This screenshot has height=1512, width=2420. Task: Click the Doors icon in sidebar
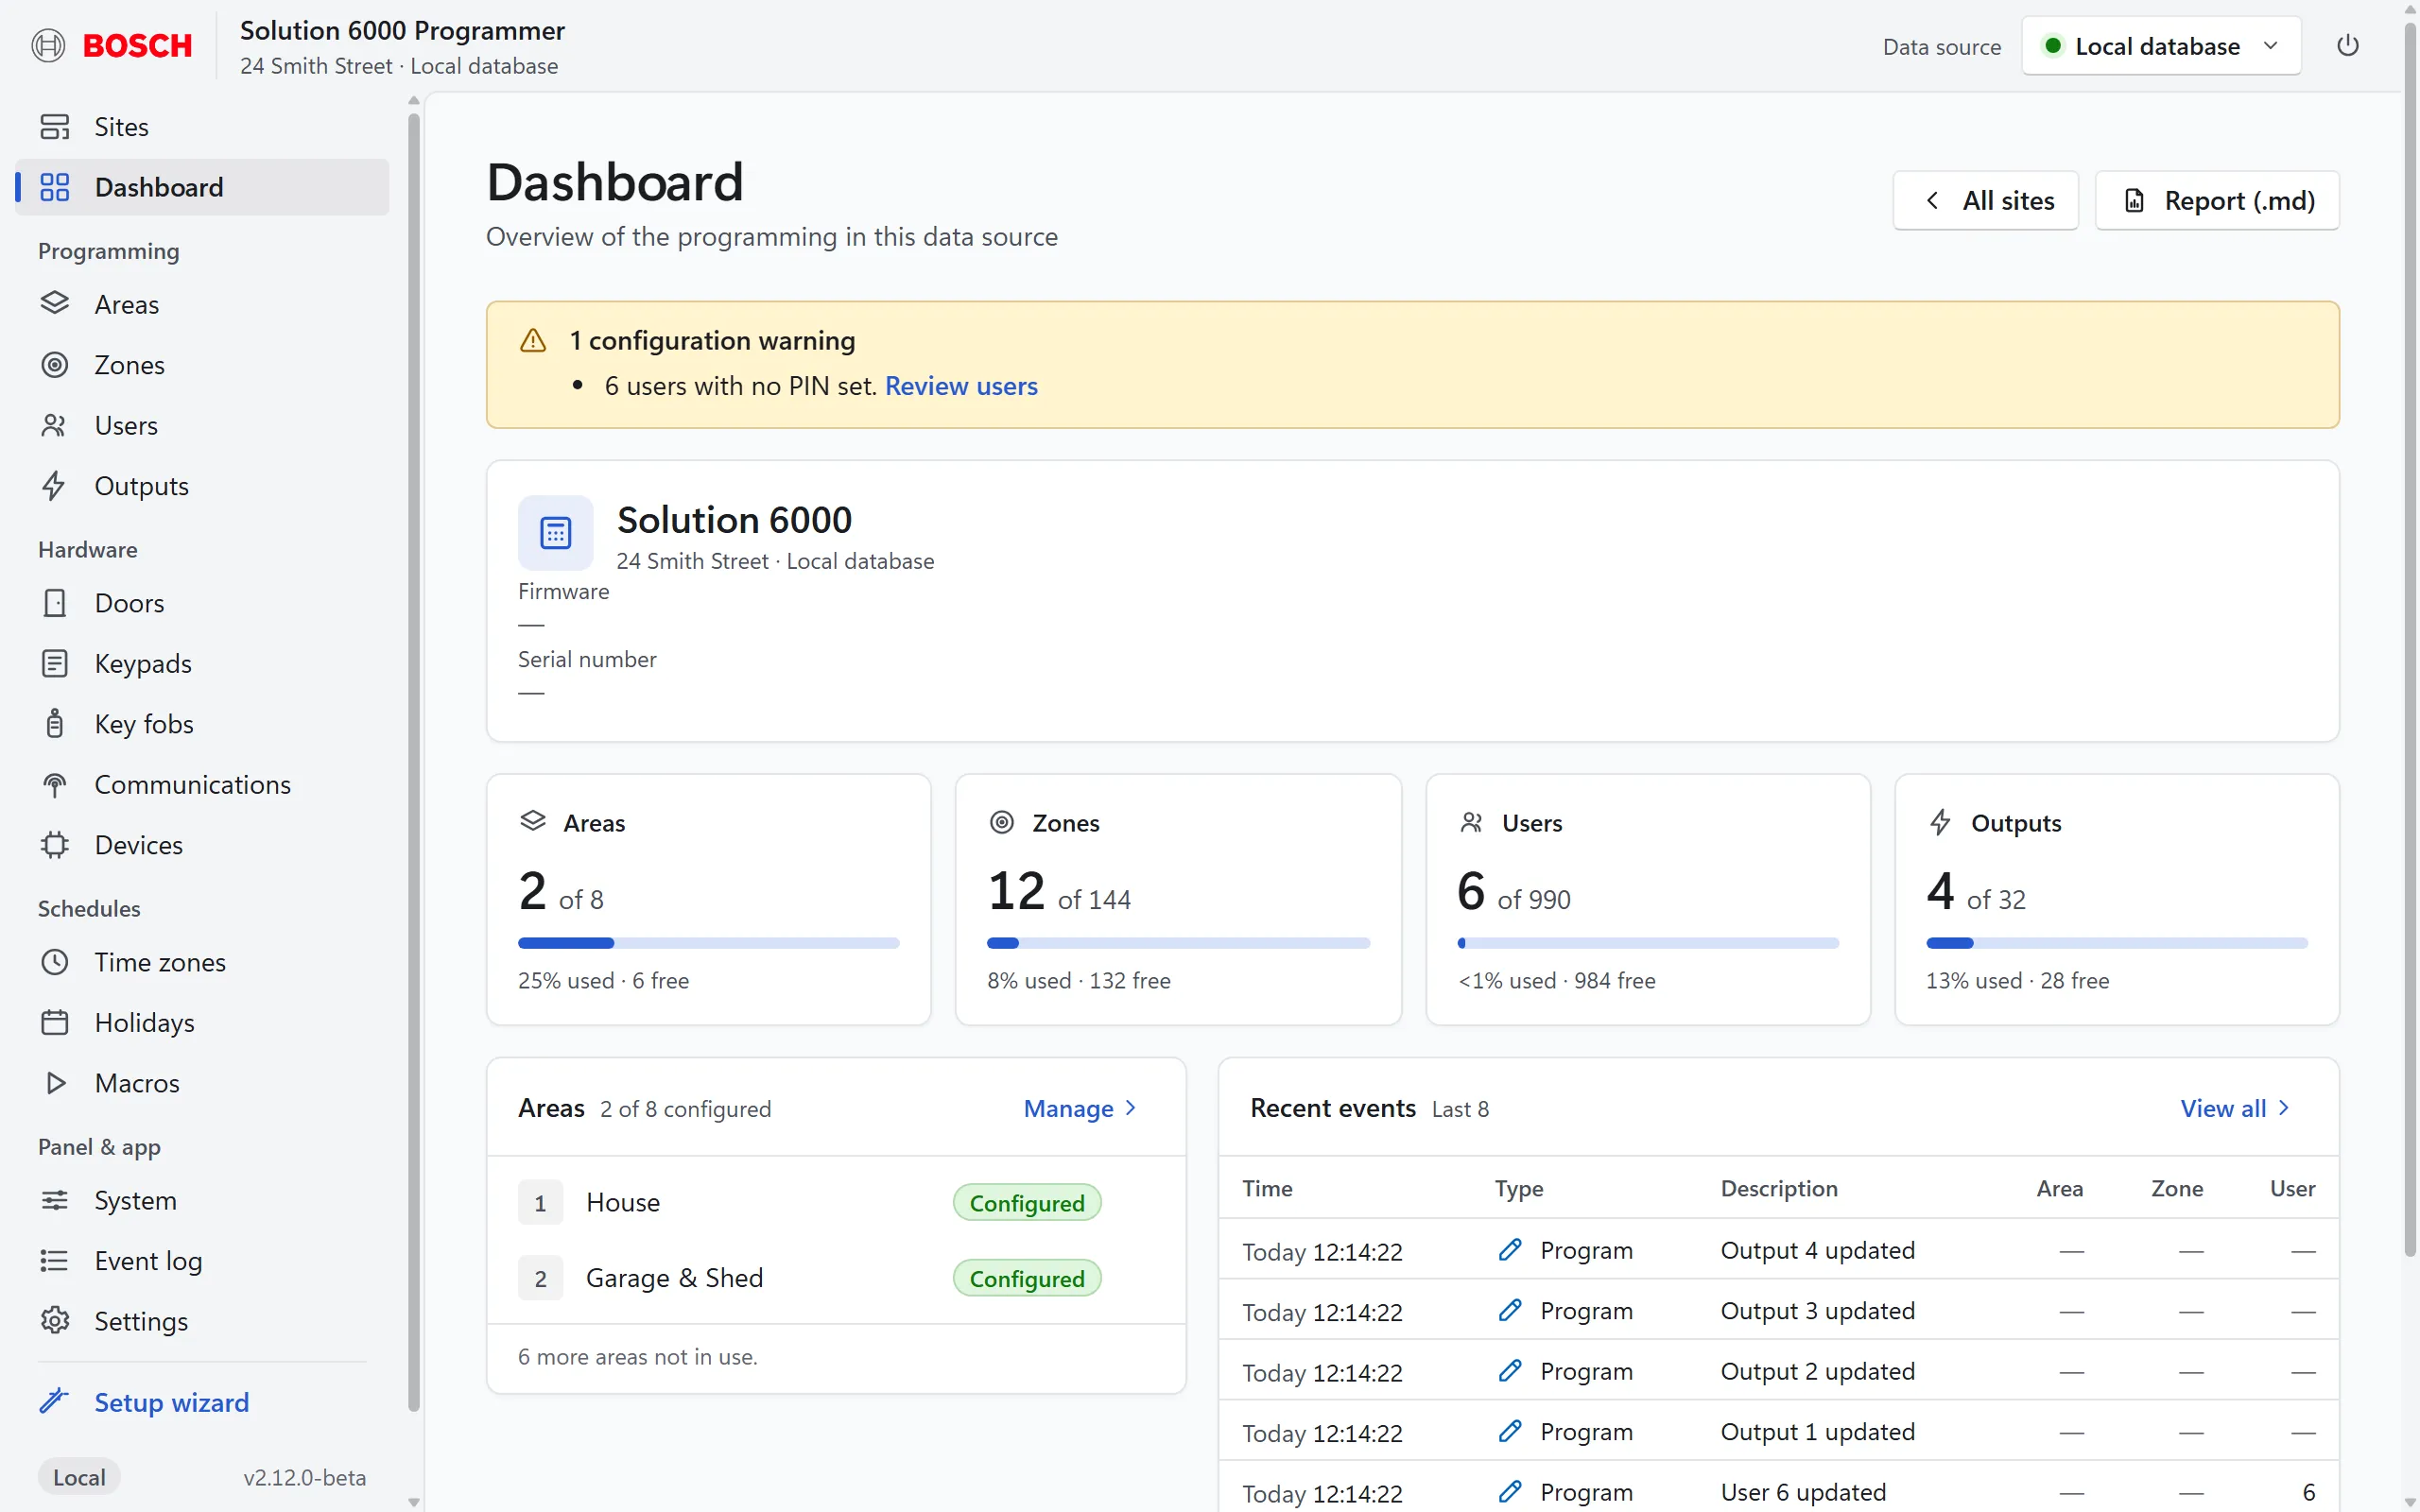(54, 603)
